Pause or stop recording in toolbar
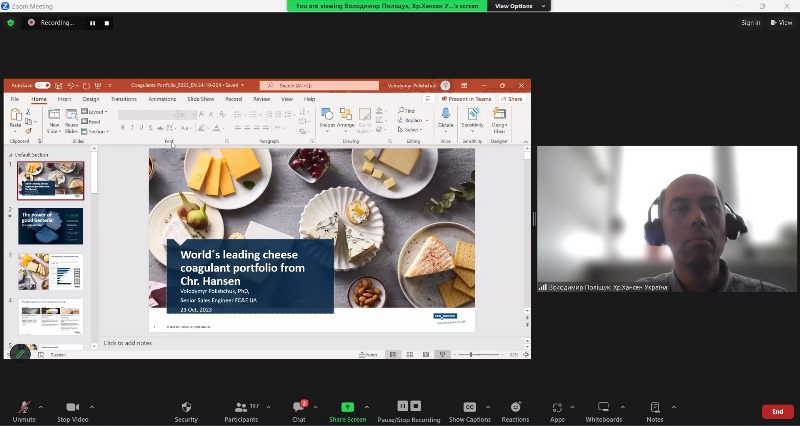This screenshot has width=800, height=426. [x=410, y=410]
